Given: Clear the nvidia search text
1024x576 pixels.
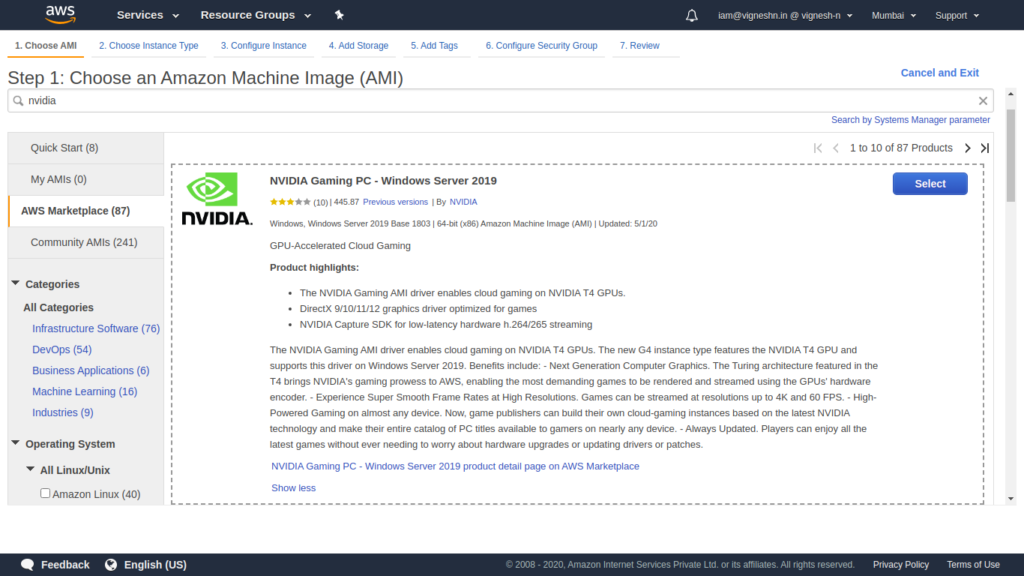Looking at the screenshot, I should pos(983,101).
